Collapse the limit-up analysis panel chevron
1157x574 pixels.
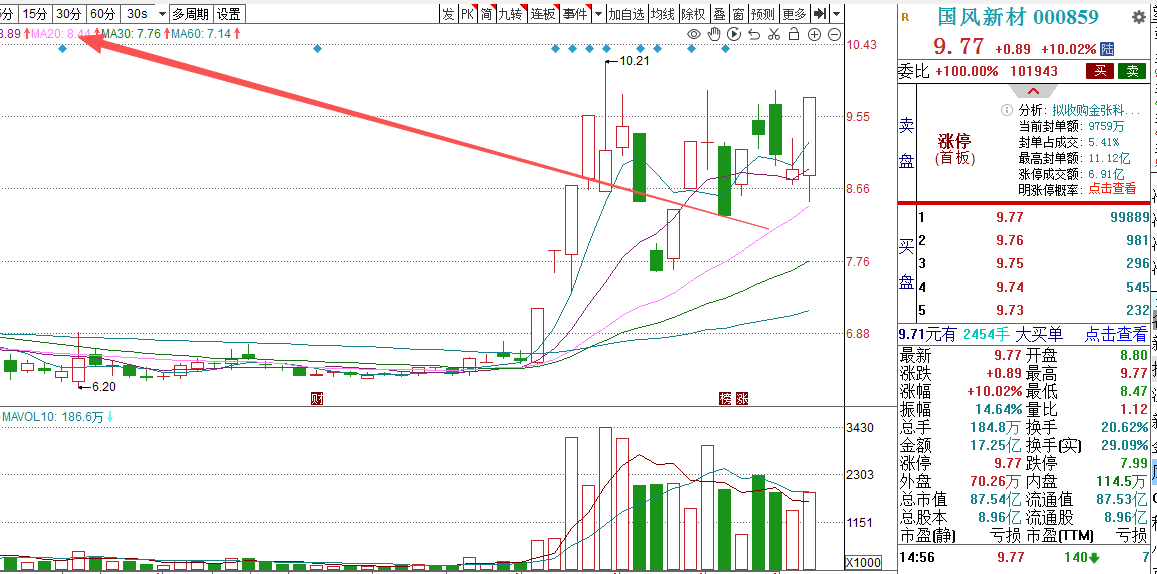1033,91
